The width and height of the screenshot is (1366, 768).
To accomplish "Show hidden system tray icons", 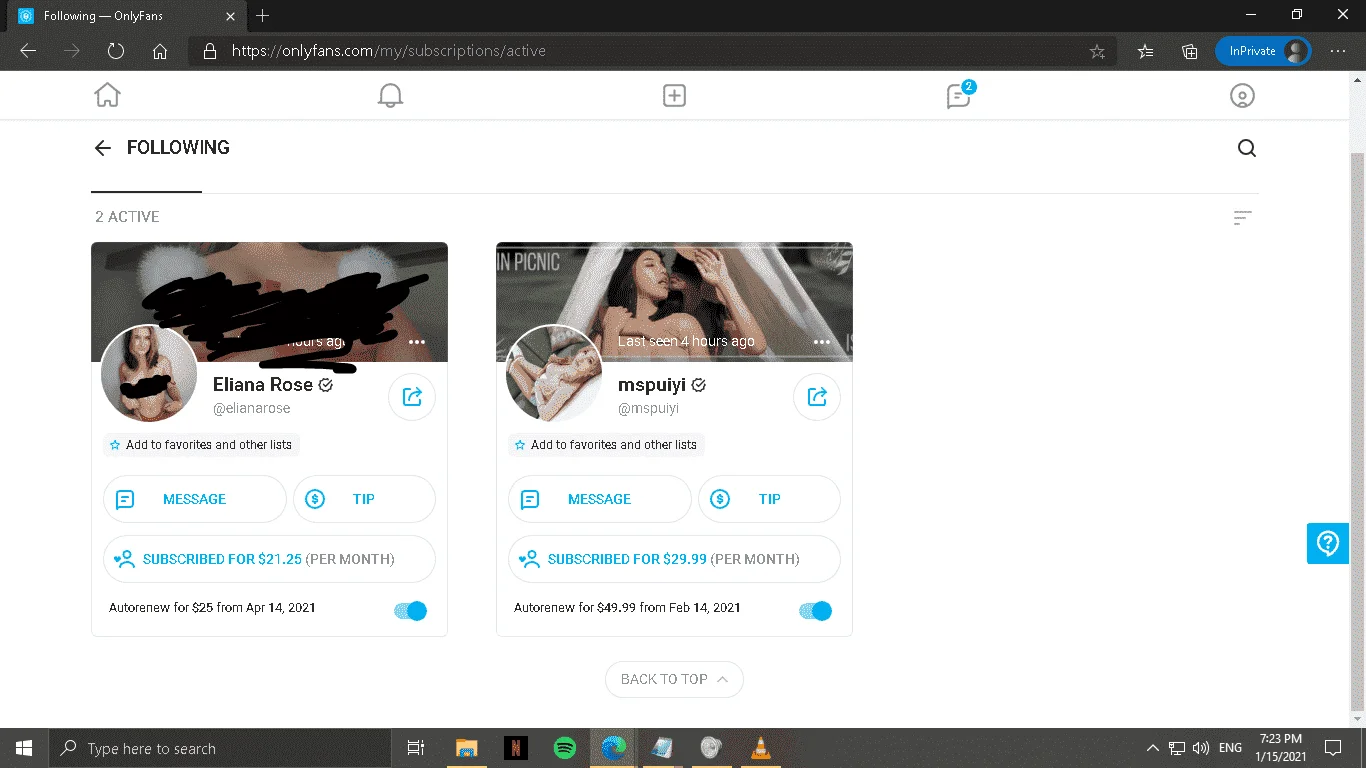I will coord(1153,748).
